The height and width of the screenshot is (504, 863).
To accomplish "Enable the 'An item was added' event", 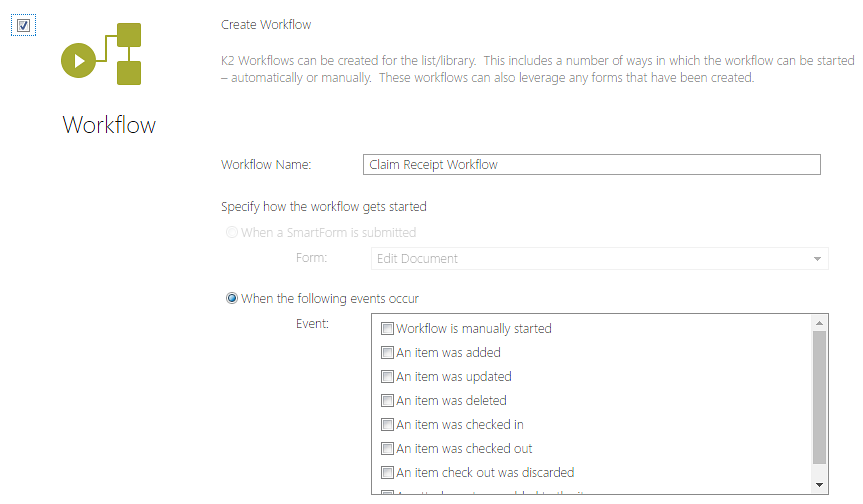I will pyautogui.click(x=388, y=353).
